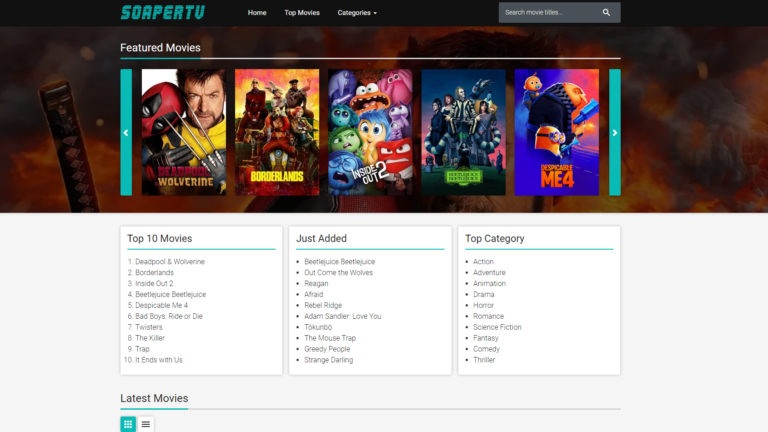
Task: Browse the Science Fiction category
Action: pyautogui.click(x=497, y=327)
